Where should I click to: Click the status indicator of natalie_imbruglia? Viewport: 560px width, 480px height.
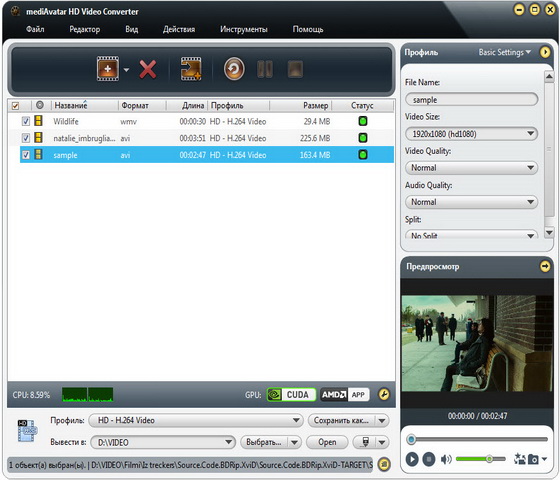(x=362, y=138)
